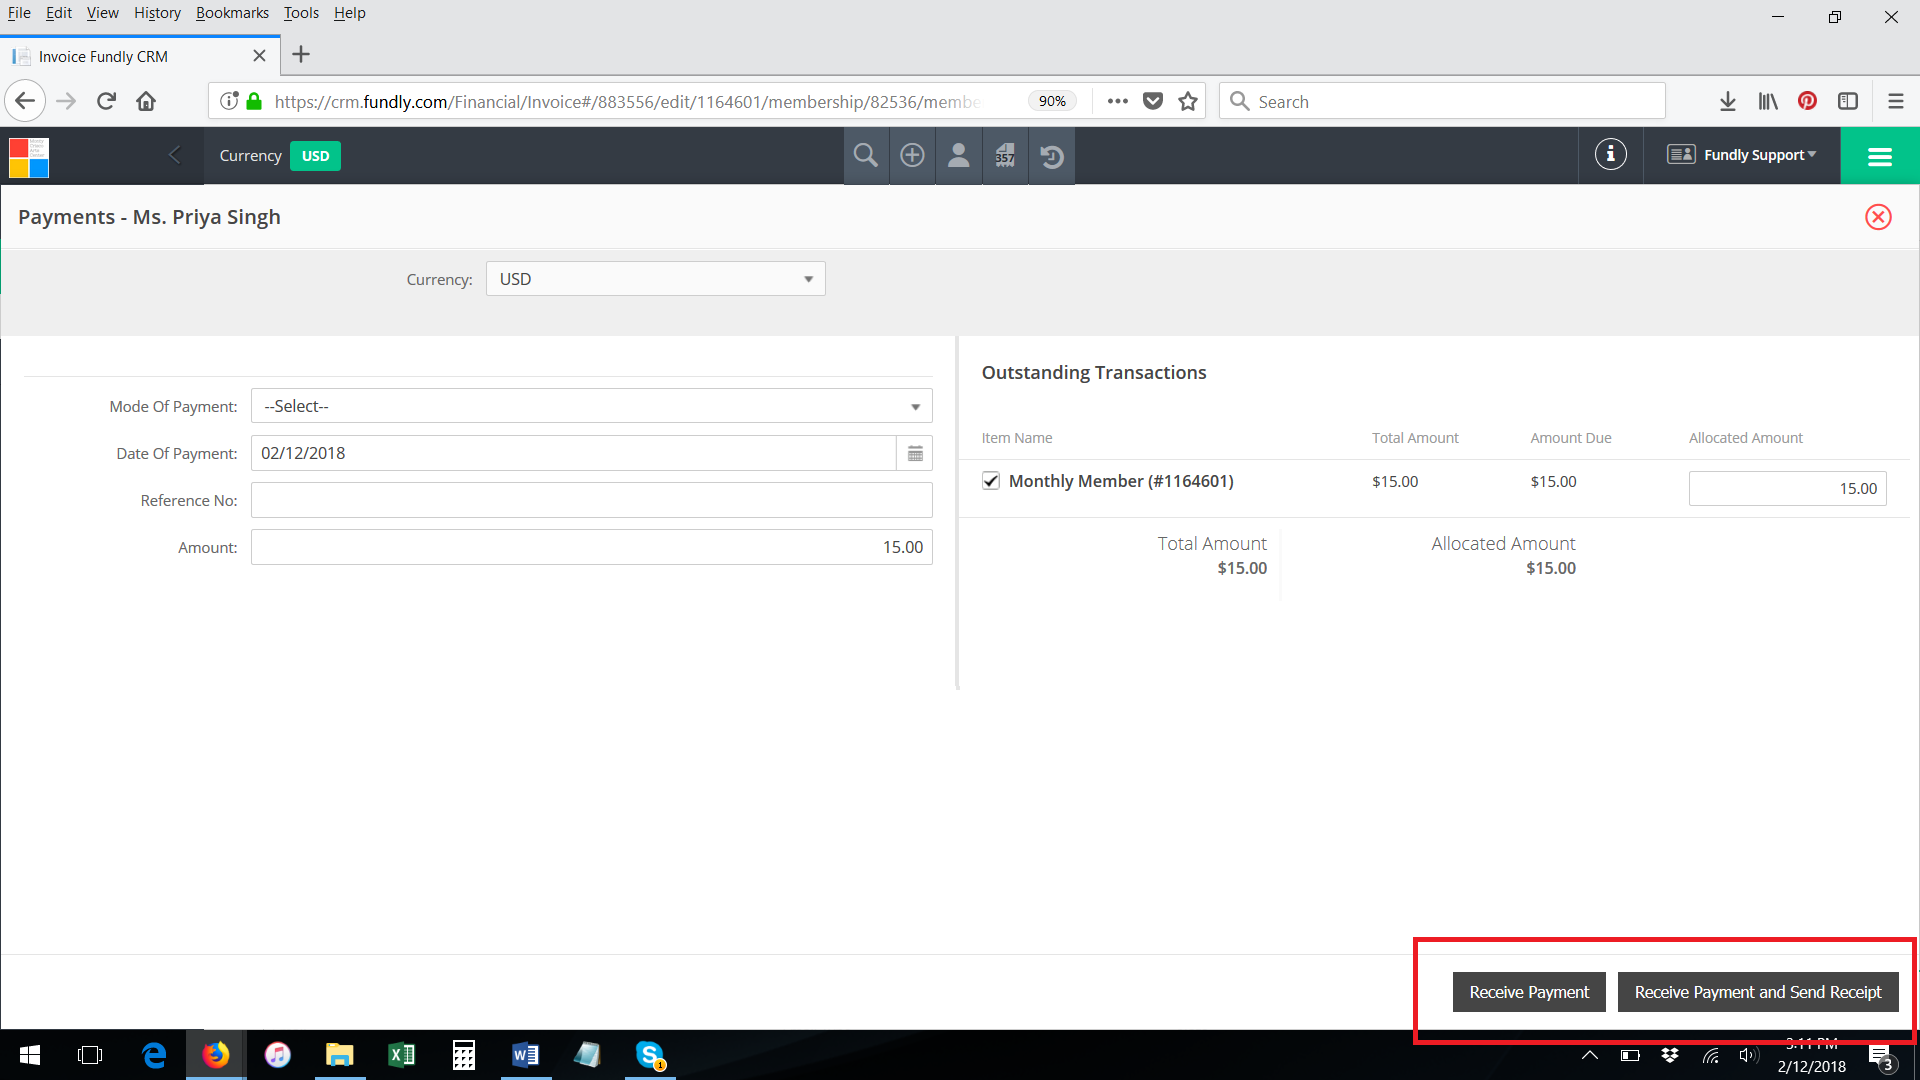Open the View menu
Image resolution: width=1920 pixels, height=1080 pixels.
[102, 13]
